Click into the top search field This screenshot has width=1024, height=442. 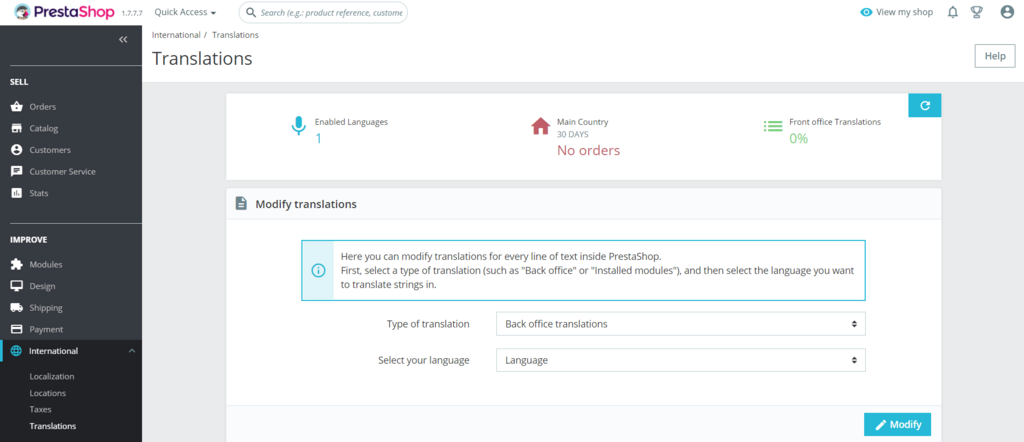[315, 13]
